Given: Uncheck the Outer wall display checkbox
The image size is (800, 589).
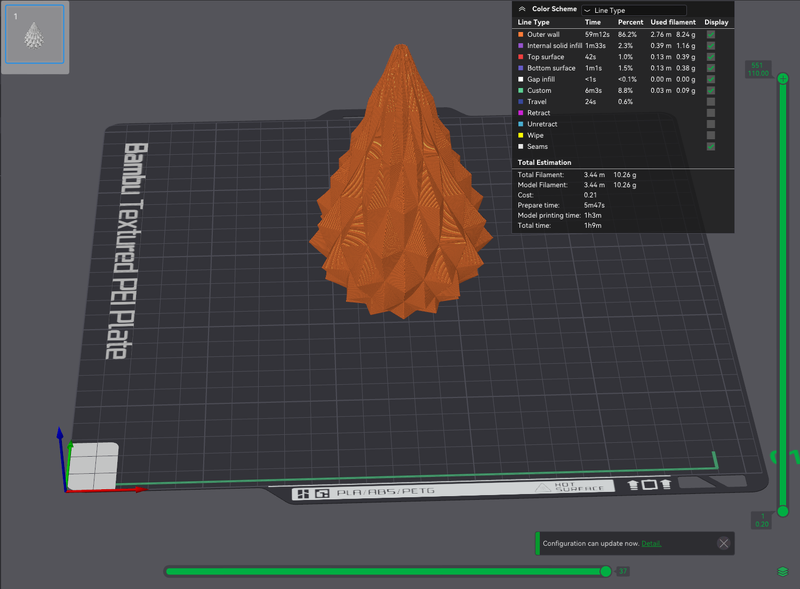Looking at the screenshot, I should pos(711,34).
